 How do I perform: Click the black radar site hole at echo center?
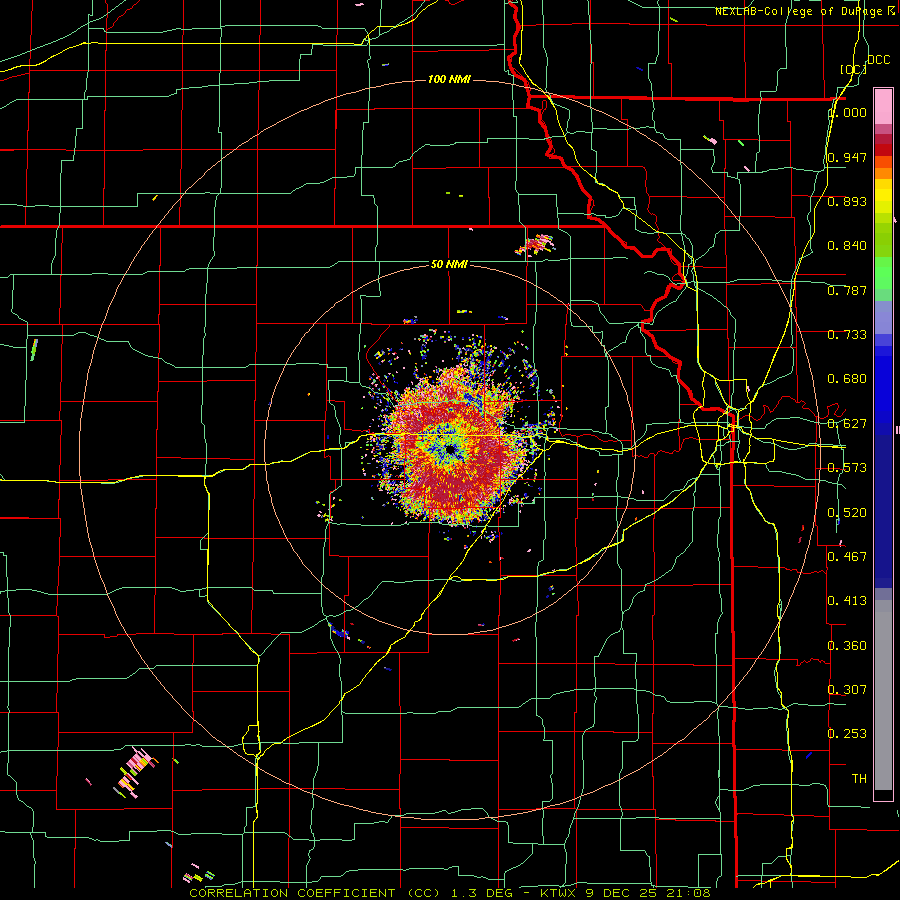pyautogui.click(x=451, y=449)
